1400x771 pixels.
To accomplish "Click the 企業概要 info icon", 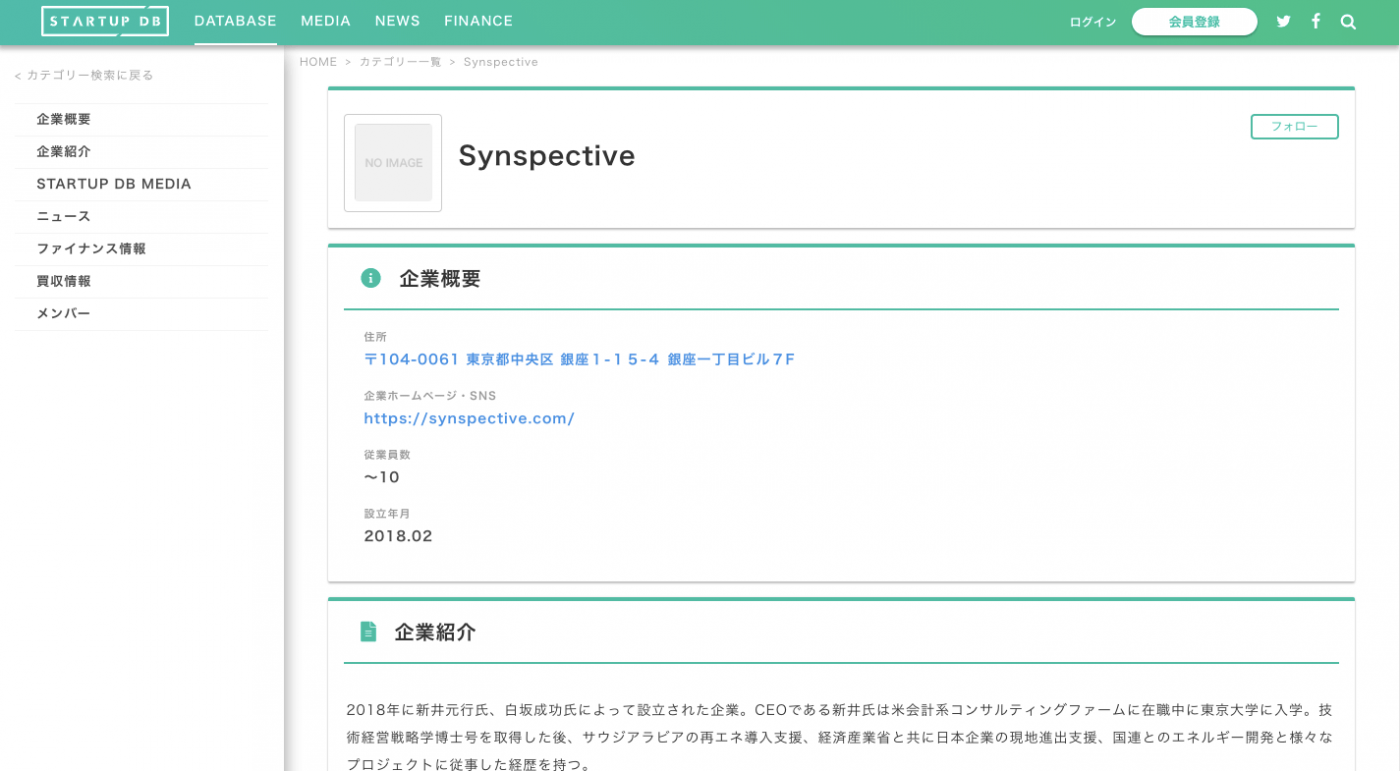I will pyautogui.click(x=371, y=278).
